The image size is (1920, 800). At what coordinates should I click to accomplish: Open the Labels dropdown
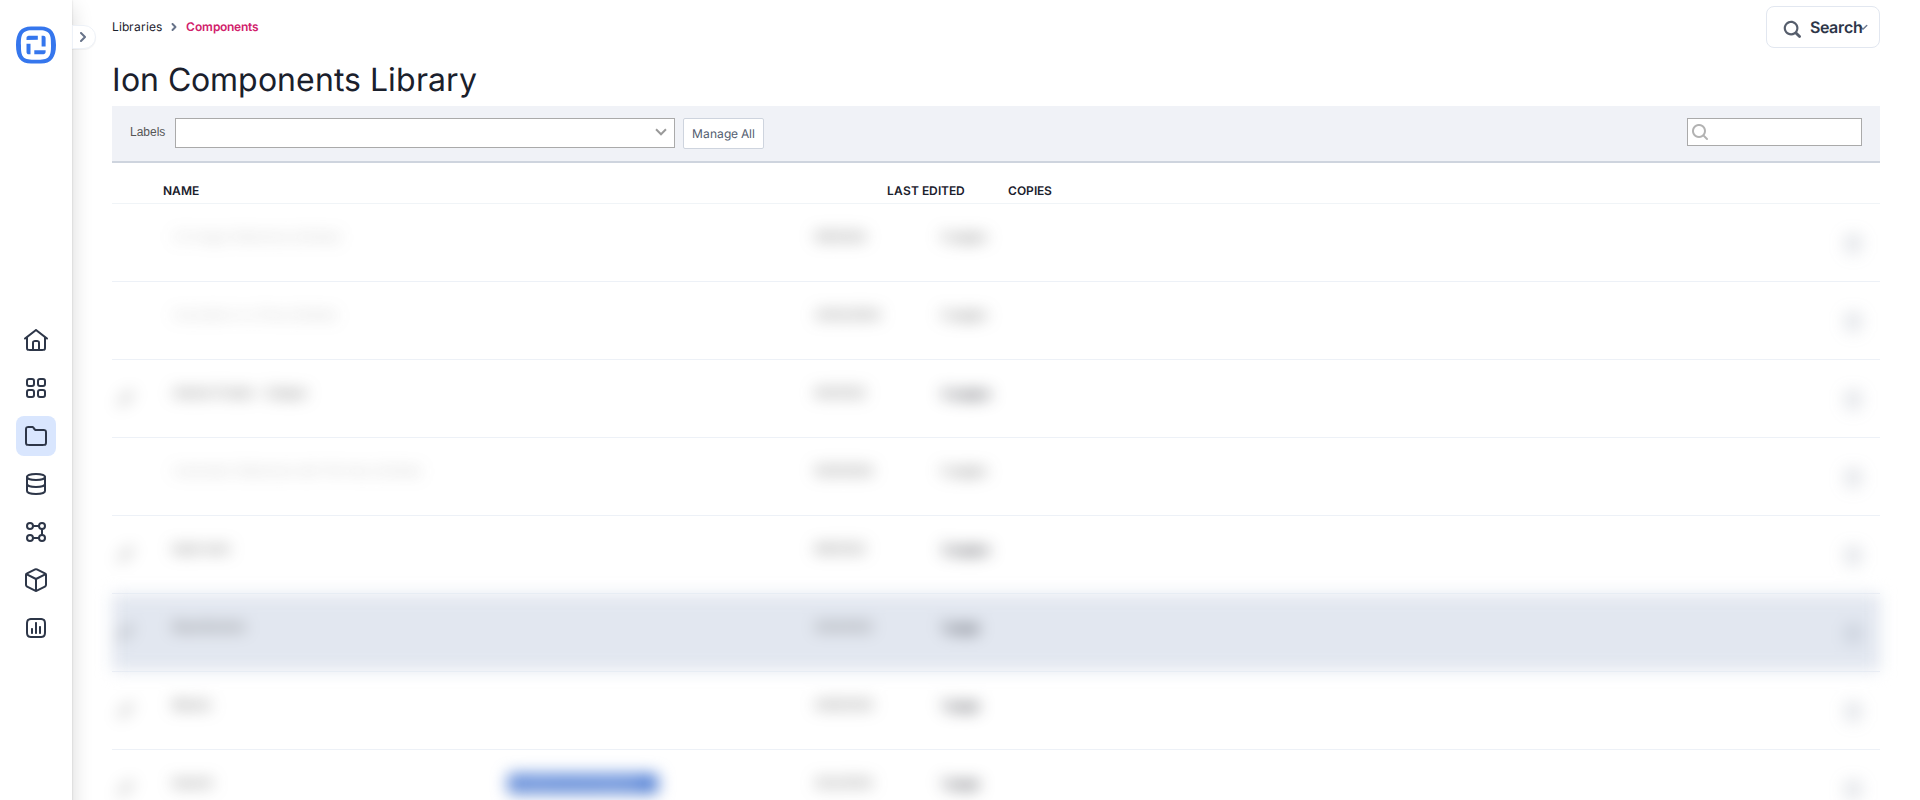click(x=425, y=133)
